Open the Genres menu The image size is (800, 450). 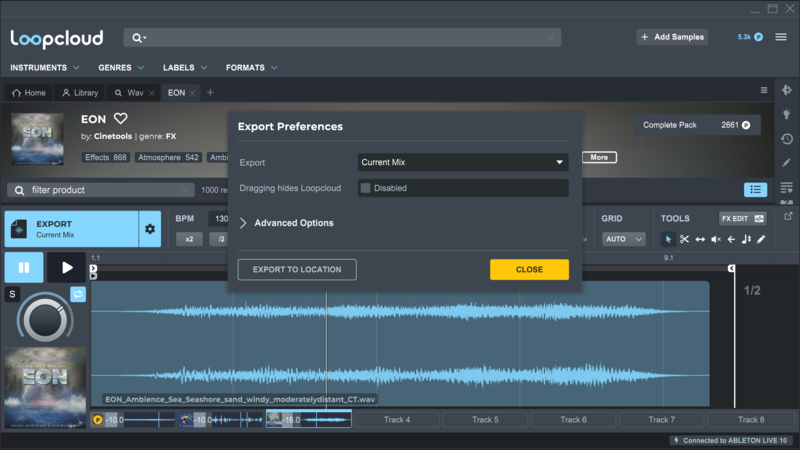click(121, 68)
